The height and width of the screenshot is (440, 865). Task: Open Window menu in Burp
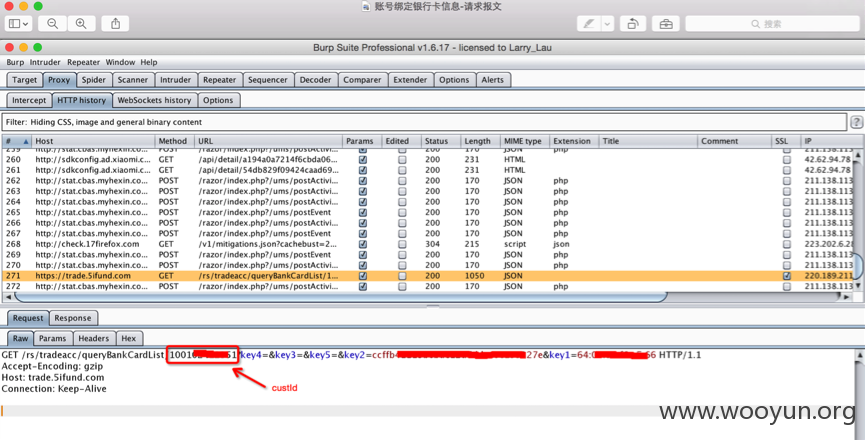[120, 62]
